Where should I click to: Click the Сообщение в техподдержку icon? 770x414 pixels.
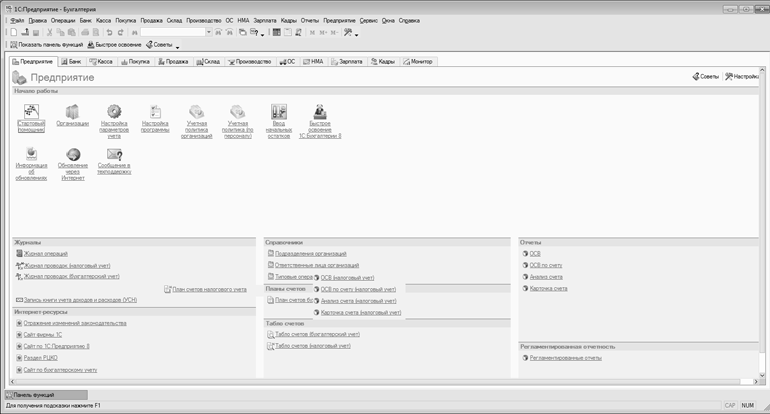(114, 153)
